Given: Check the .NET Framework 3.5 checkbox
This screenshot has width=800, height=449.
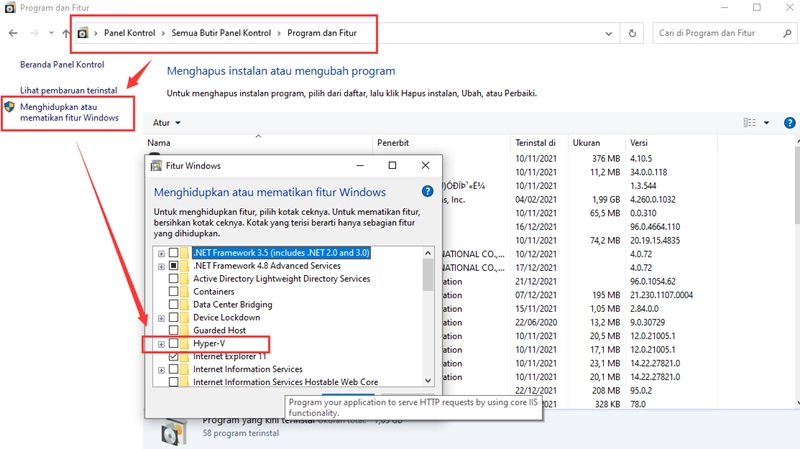Looking at the screenshot, I should pyautogui.click(x=173, y=253).
